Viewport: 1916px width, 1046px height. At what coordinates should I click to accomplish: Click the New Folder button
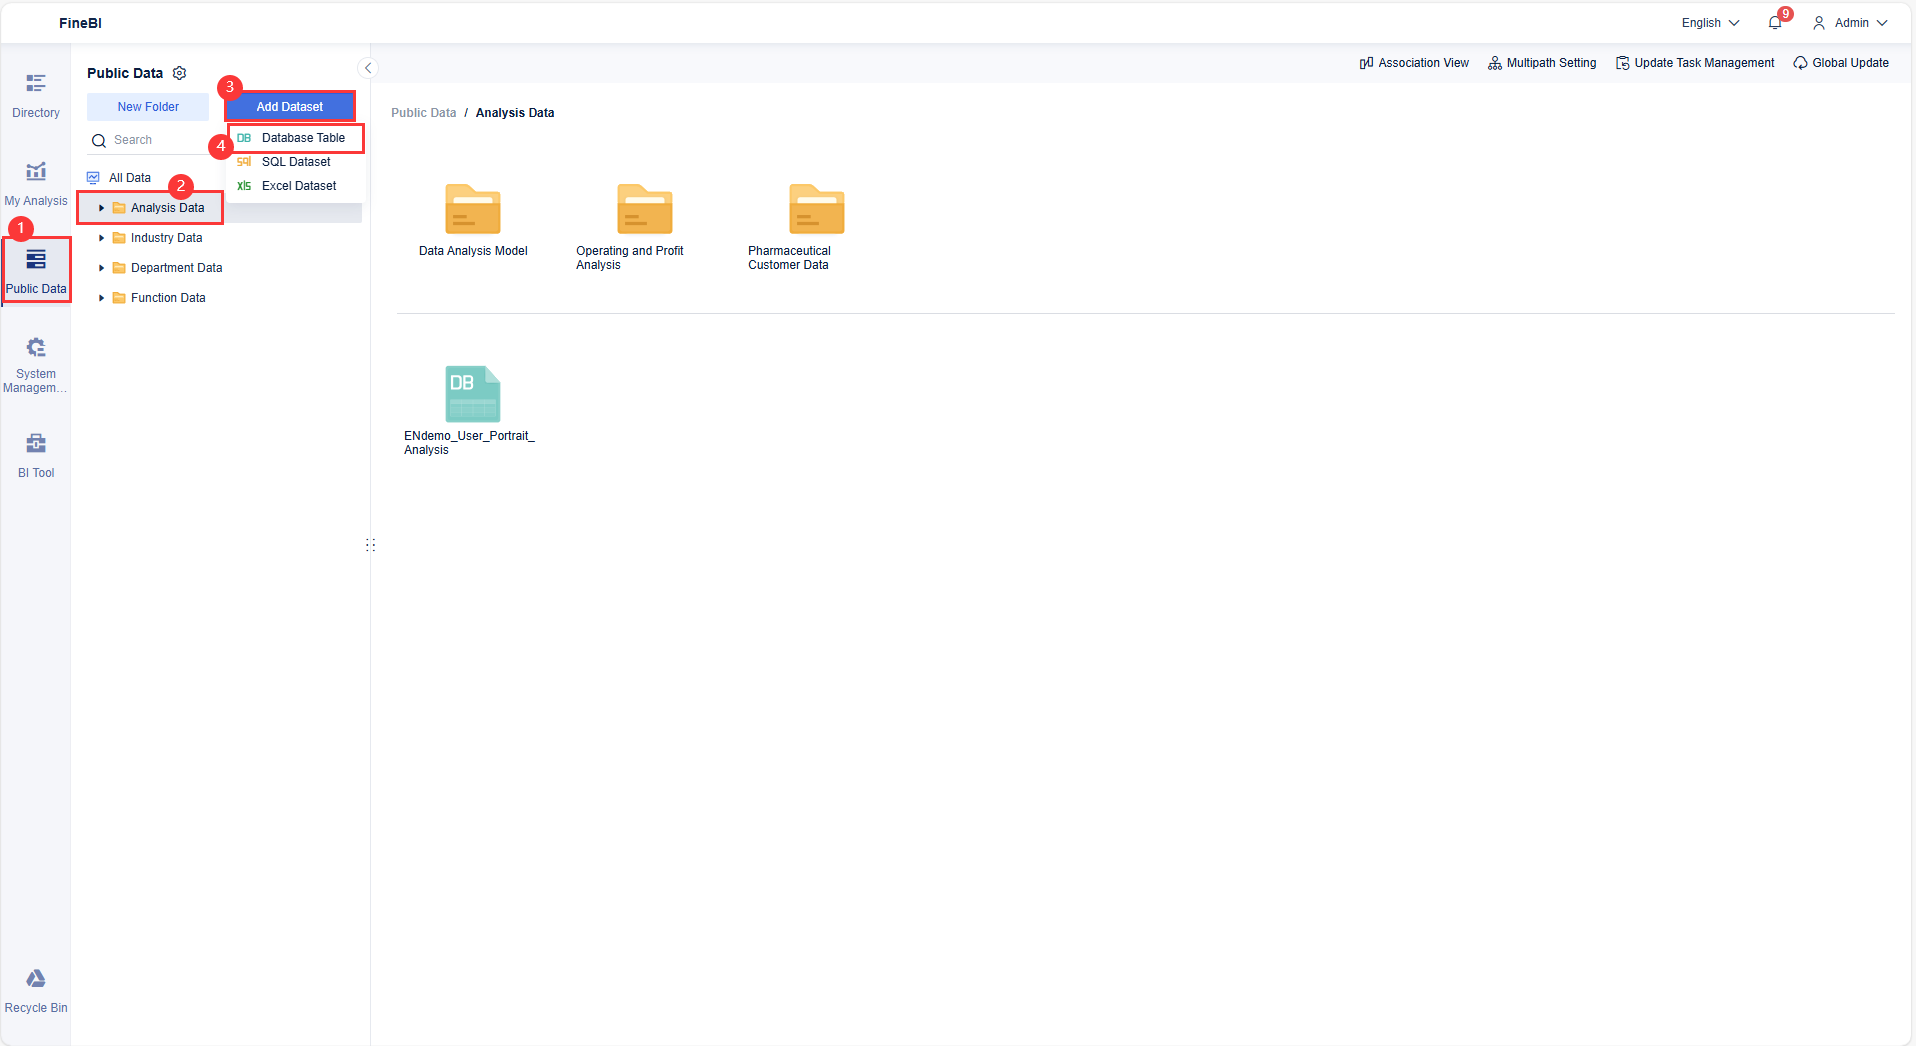(x=147, y=106)
